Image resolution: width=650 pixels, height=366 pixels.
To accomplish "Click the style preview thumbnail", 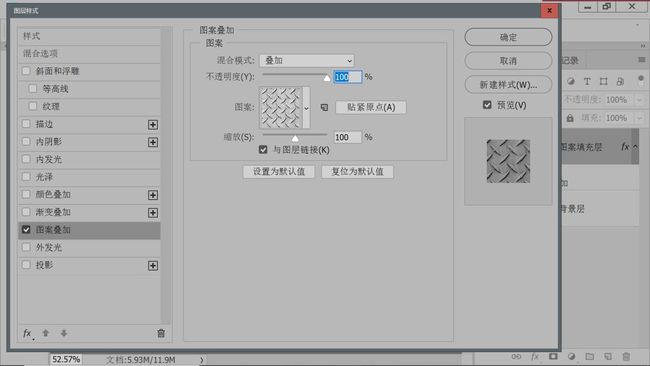I will (508, 161).
